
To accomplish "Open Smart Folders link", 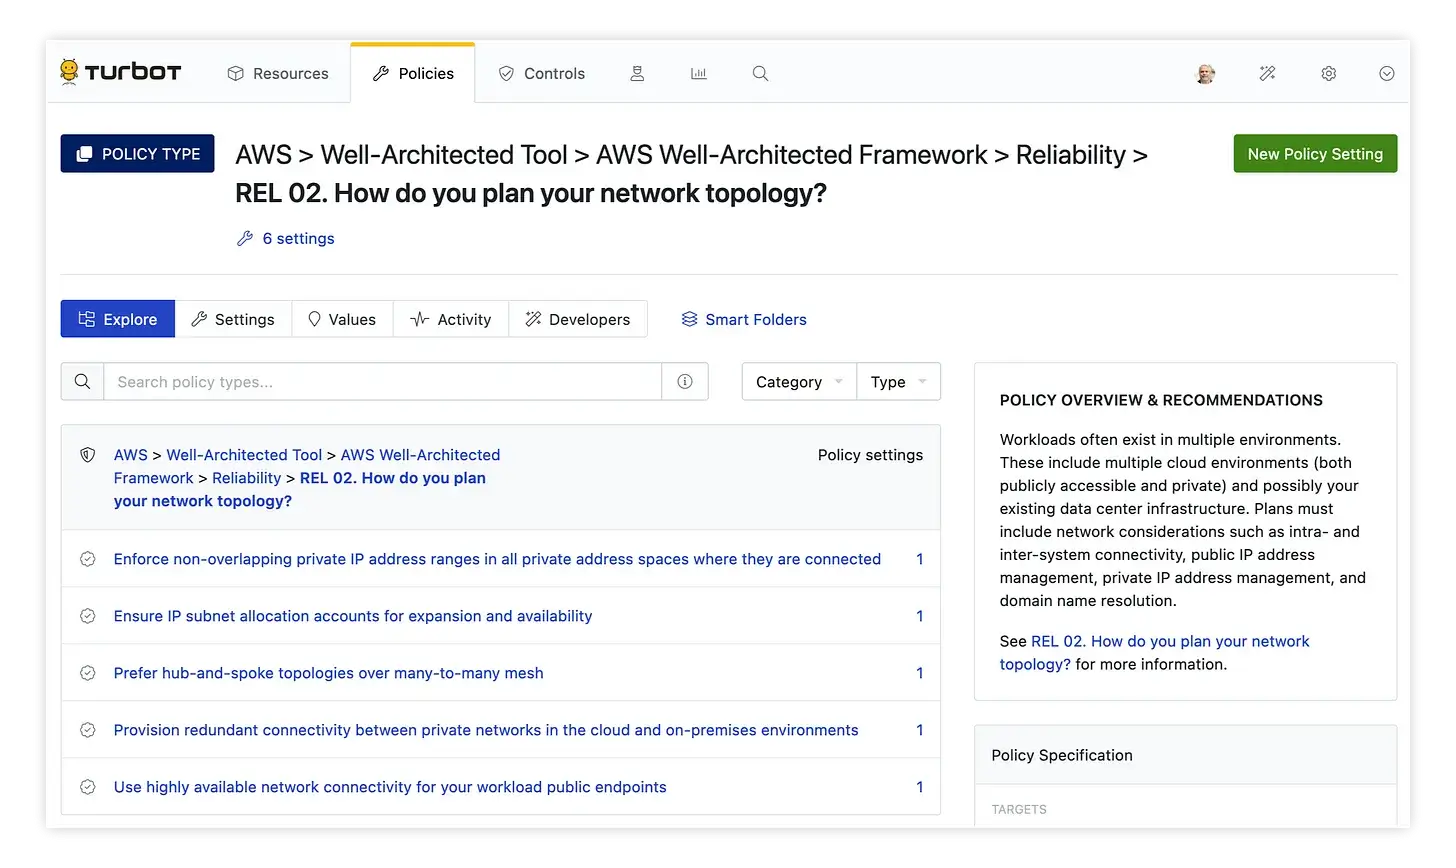I will tap(755, 319).
